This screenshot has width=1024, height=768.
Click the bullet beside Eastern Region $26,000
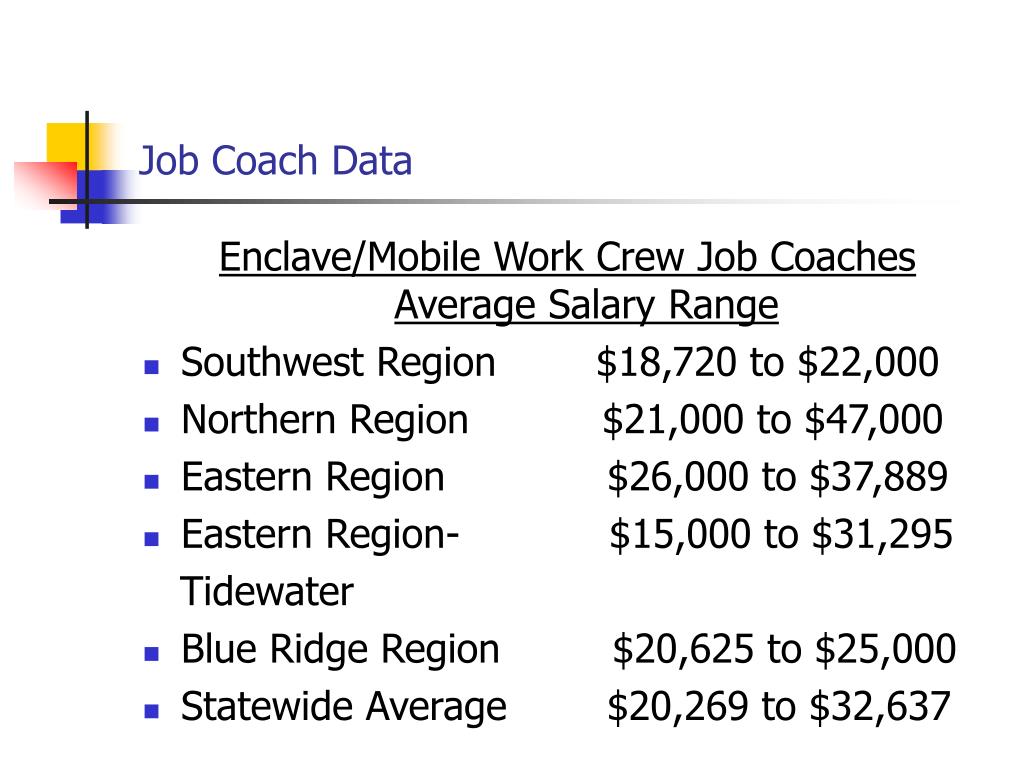pos(152,482)
